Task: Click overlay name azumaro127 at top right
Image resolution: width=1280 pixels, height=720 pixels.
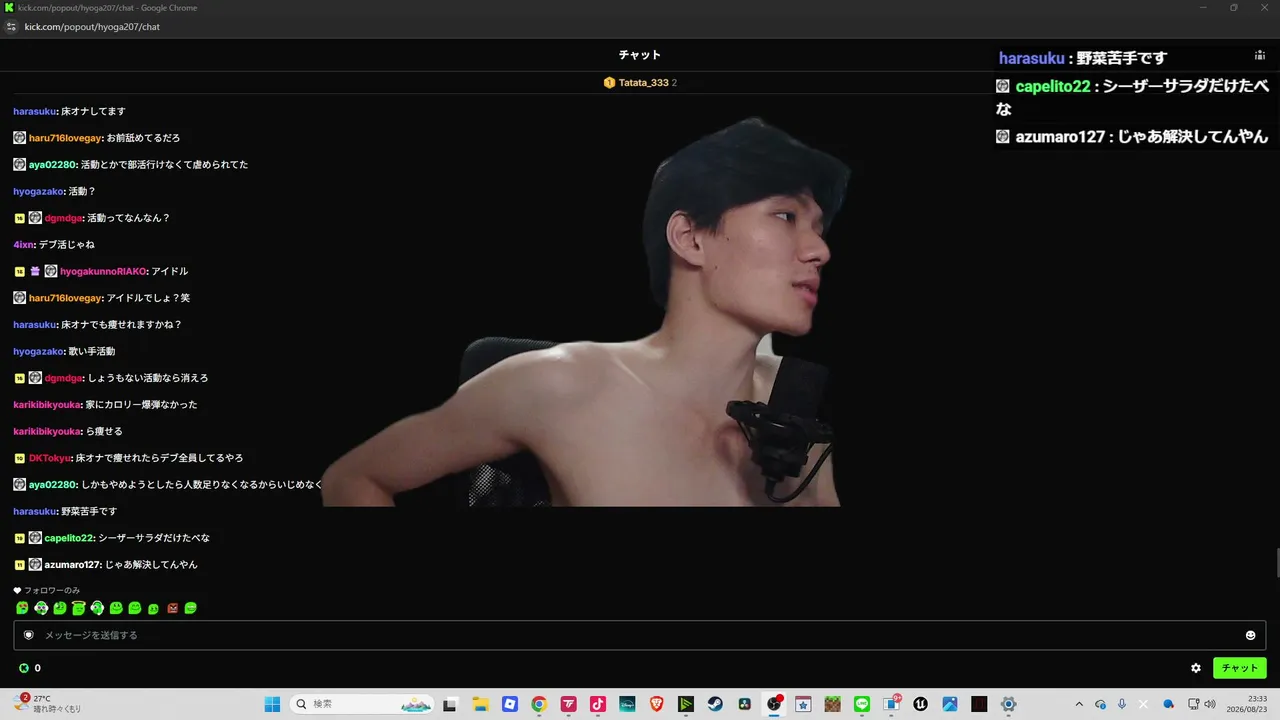Action: point(1060,137)
